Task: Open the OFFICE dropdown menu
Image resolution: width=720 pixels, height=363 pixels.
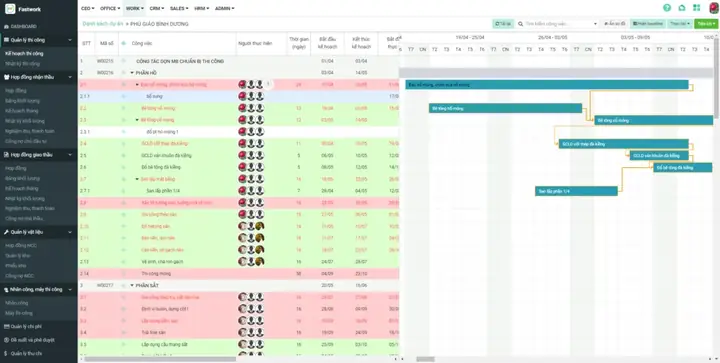Action: 110,8
